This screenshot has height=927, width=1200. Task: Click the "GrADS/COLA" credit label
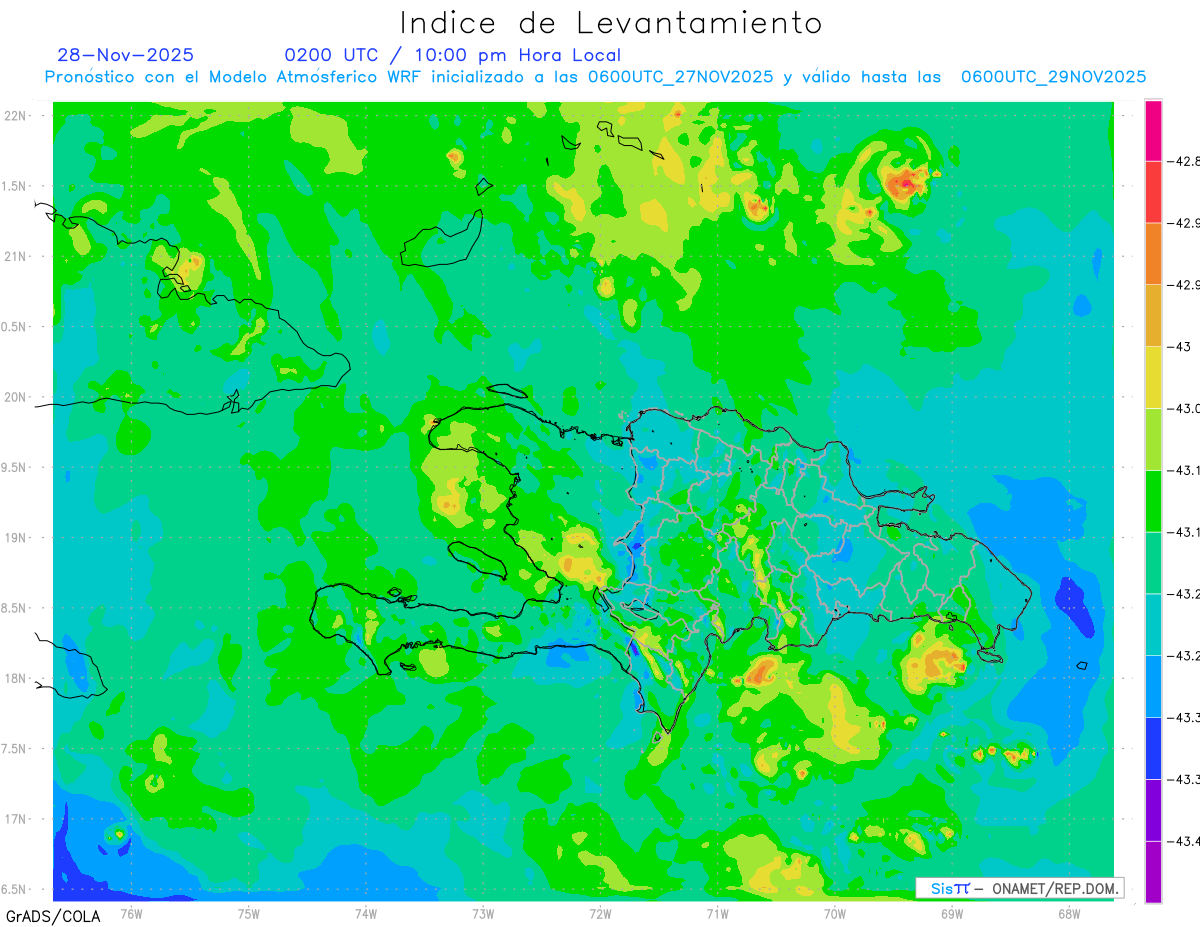(x=53, y=916)
